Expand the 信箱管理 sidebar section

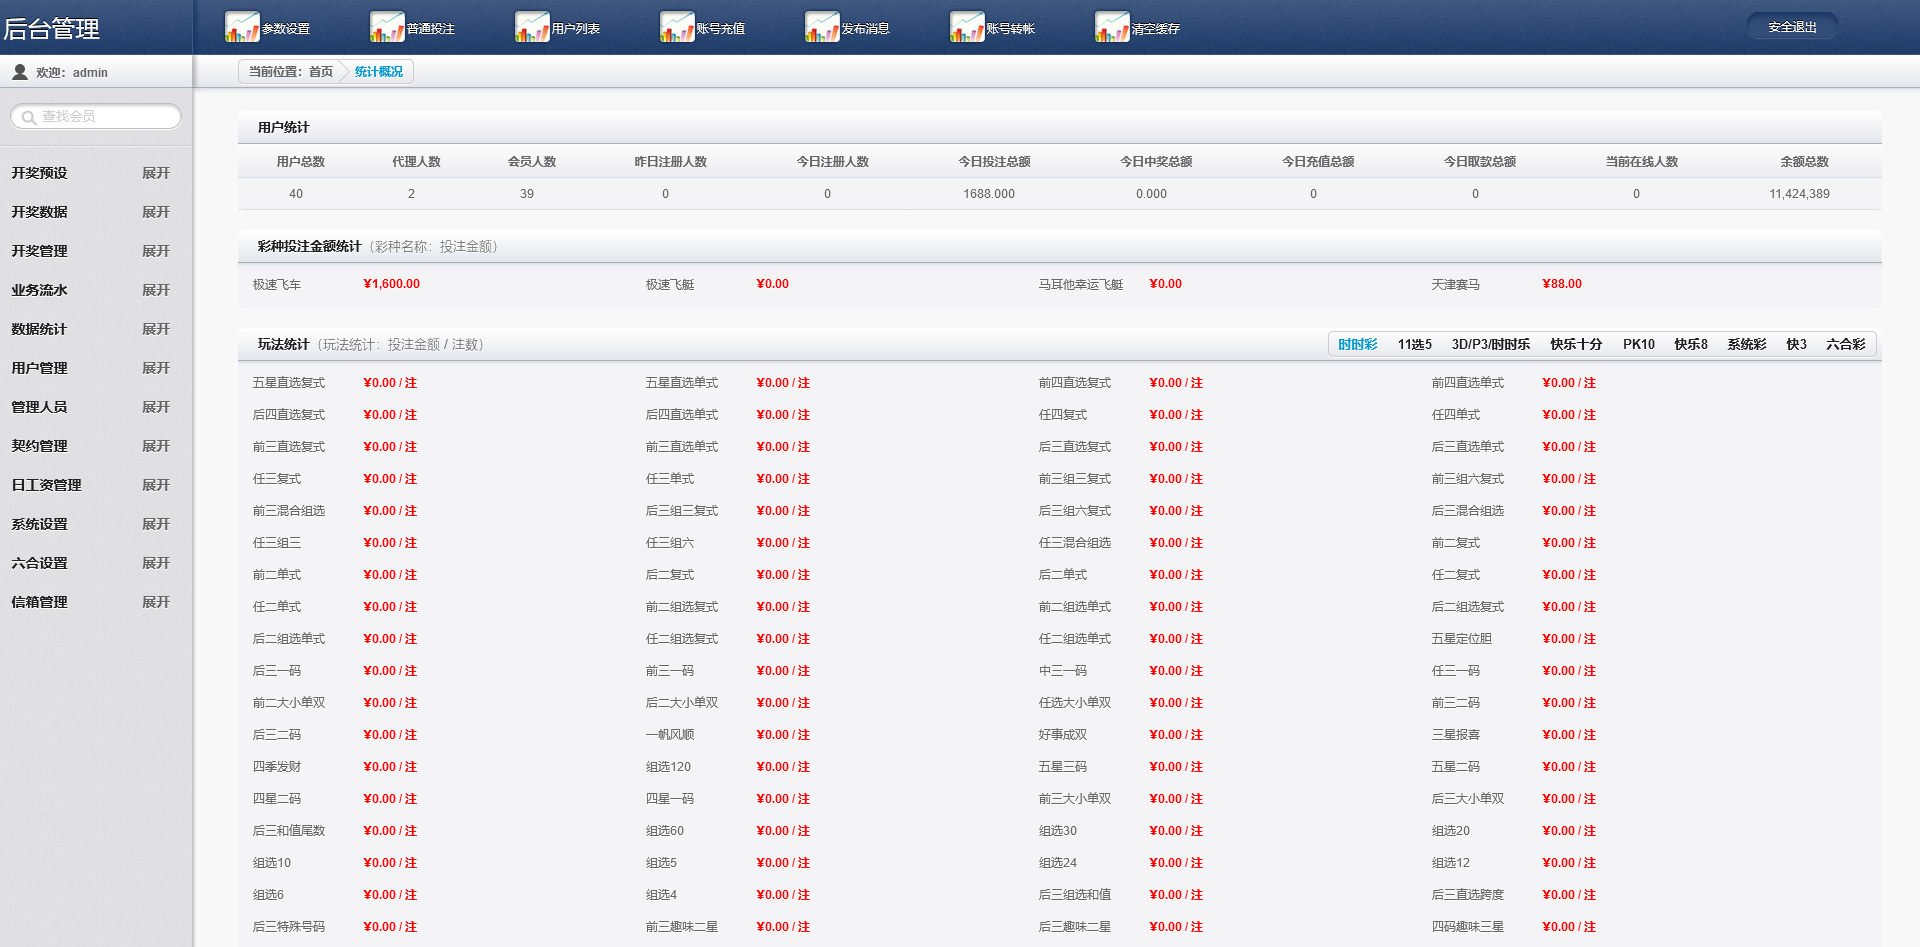click(x=155, y=602)
